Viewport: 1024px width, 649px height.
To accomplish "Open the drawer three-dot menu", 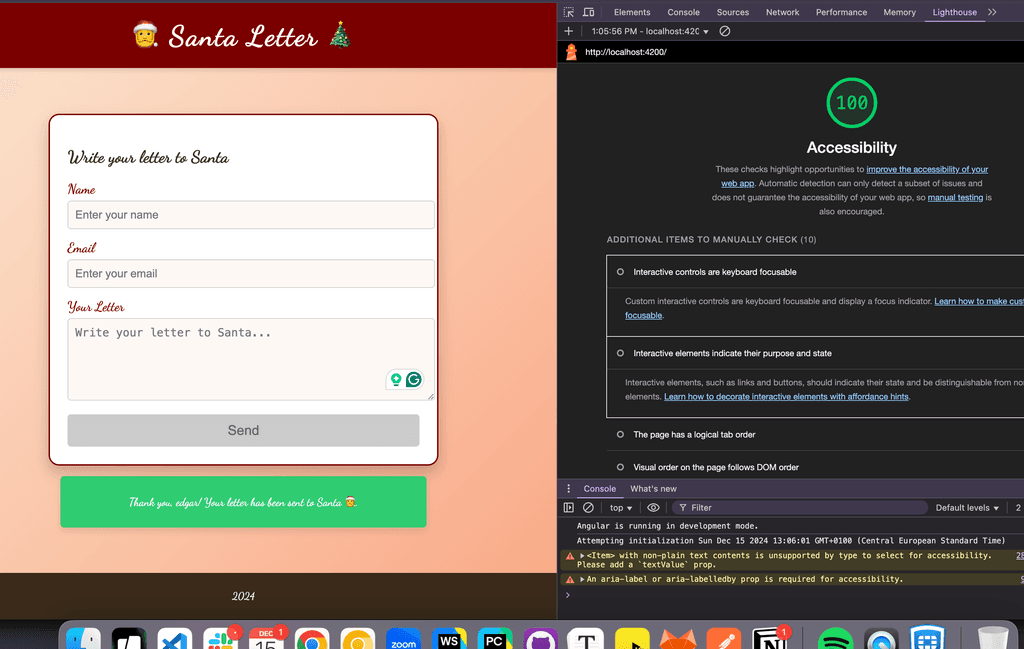I will pos(569,489).
